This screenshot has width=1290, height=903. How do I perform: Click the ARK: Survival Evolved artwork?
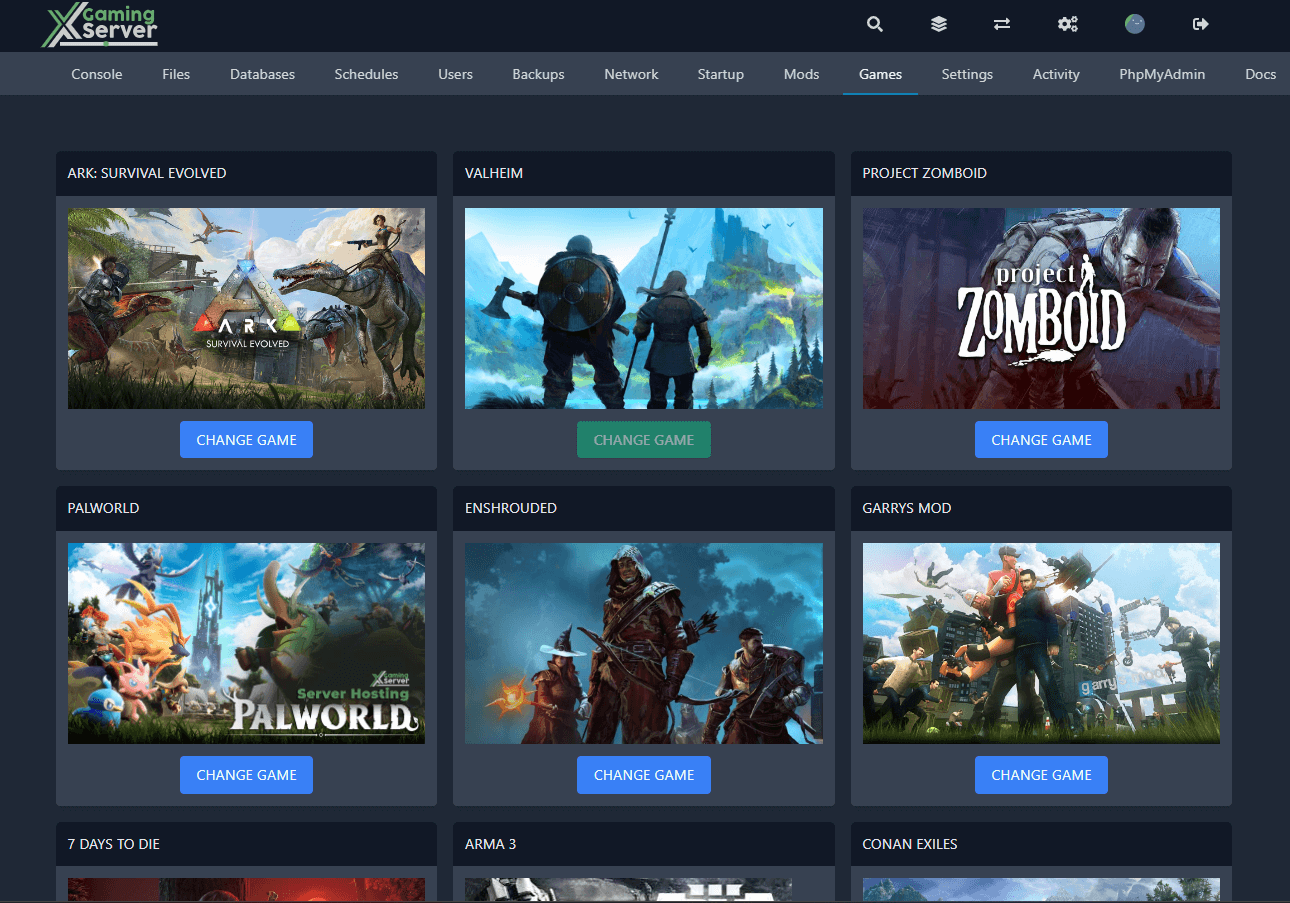[x=246, y=308]
